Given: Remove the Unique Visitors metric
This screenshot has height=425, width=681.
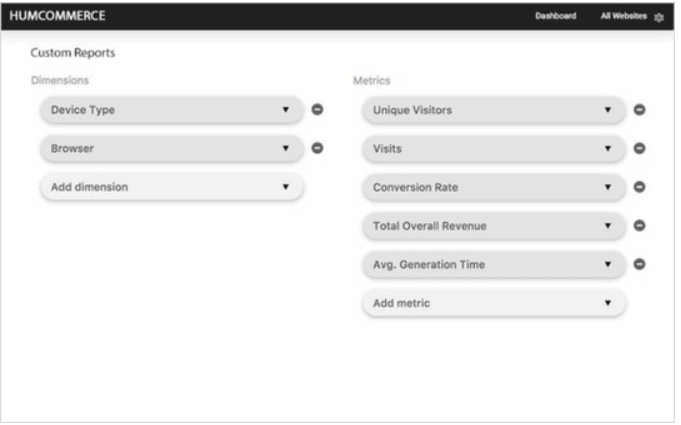Looking at the screenshot, I should coord(640,109).
